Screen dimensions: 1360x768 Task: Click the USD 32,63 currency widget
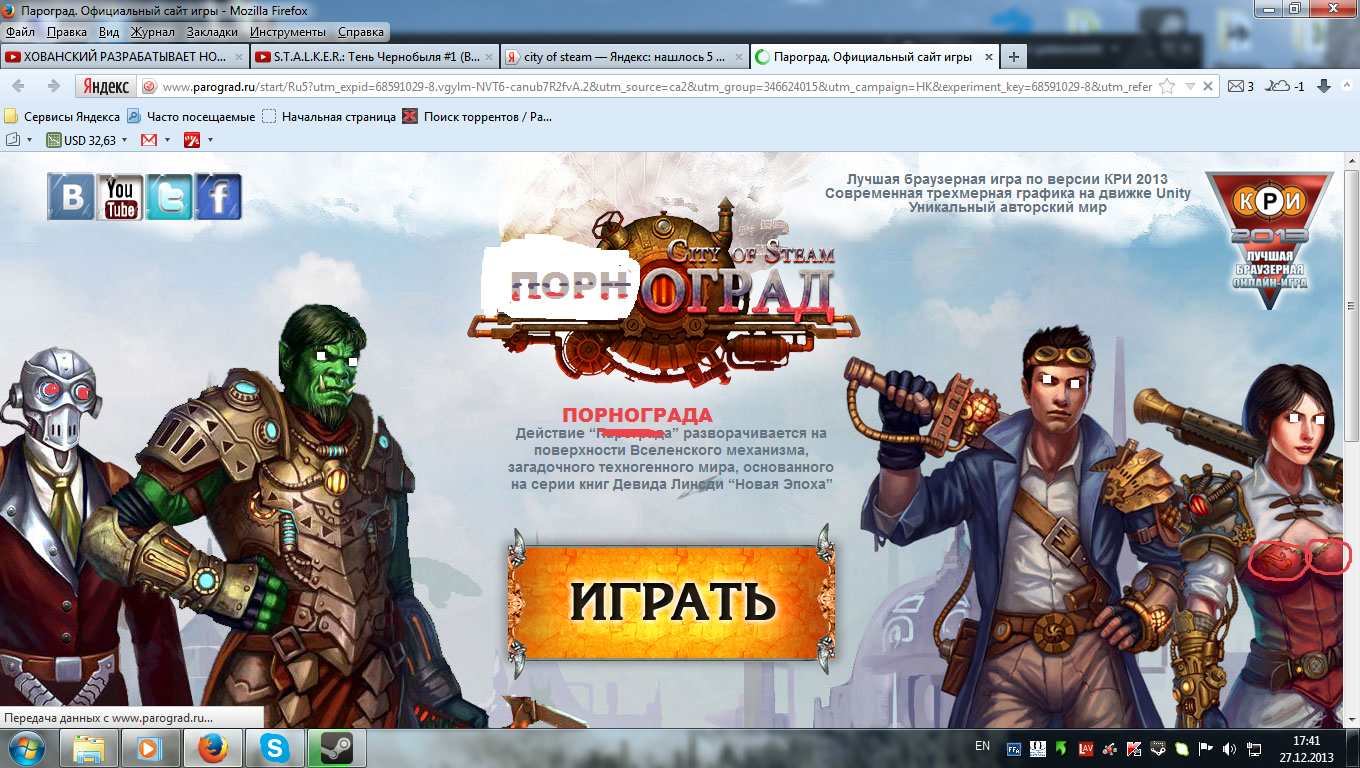(81, 140)
